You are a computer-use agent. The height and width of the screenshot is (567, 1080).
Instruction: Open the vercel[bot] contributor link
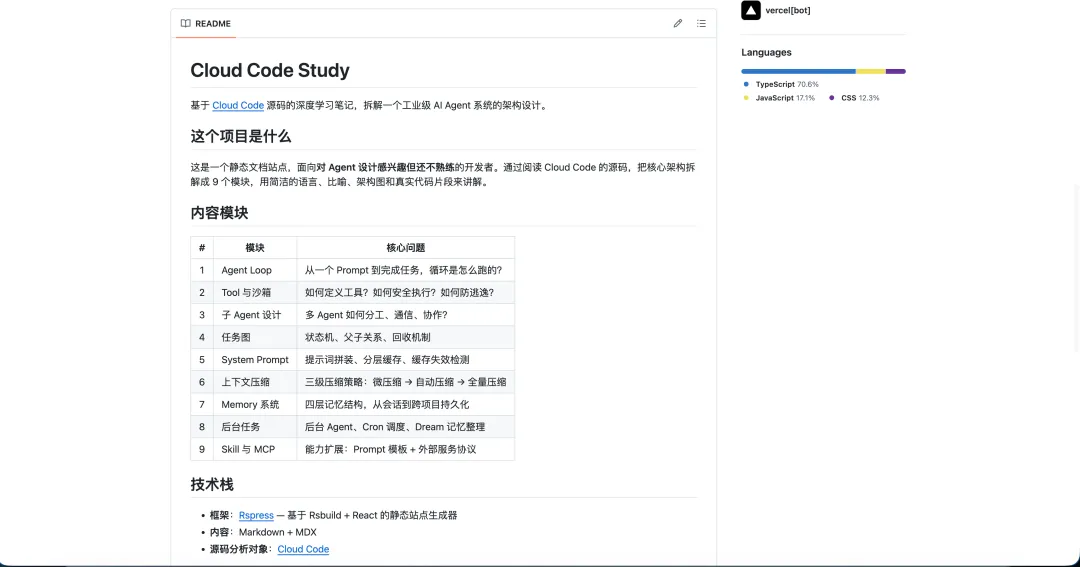click(x=788, y=10)
